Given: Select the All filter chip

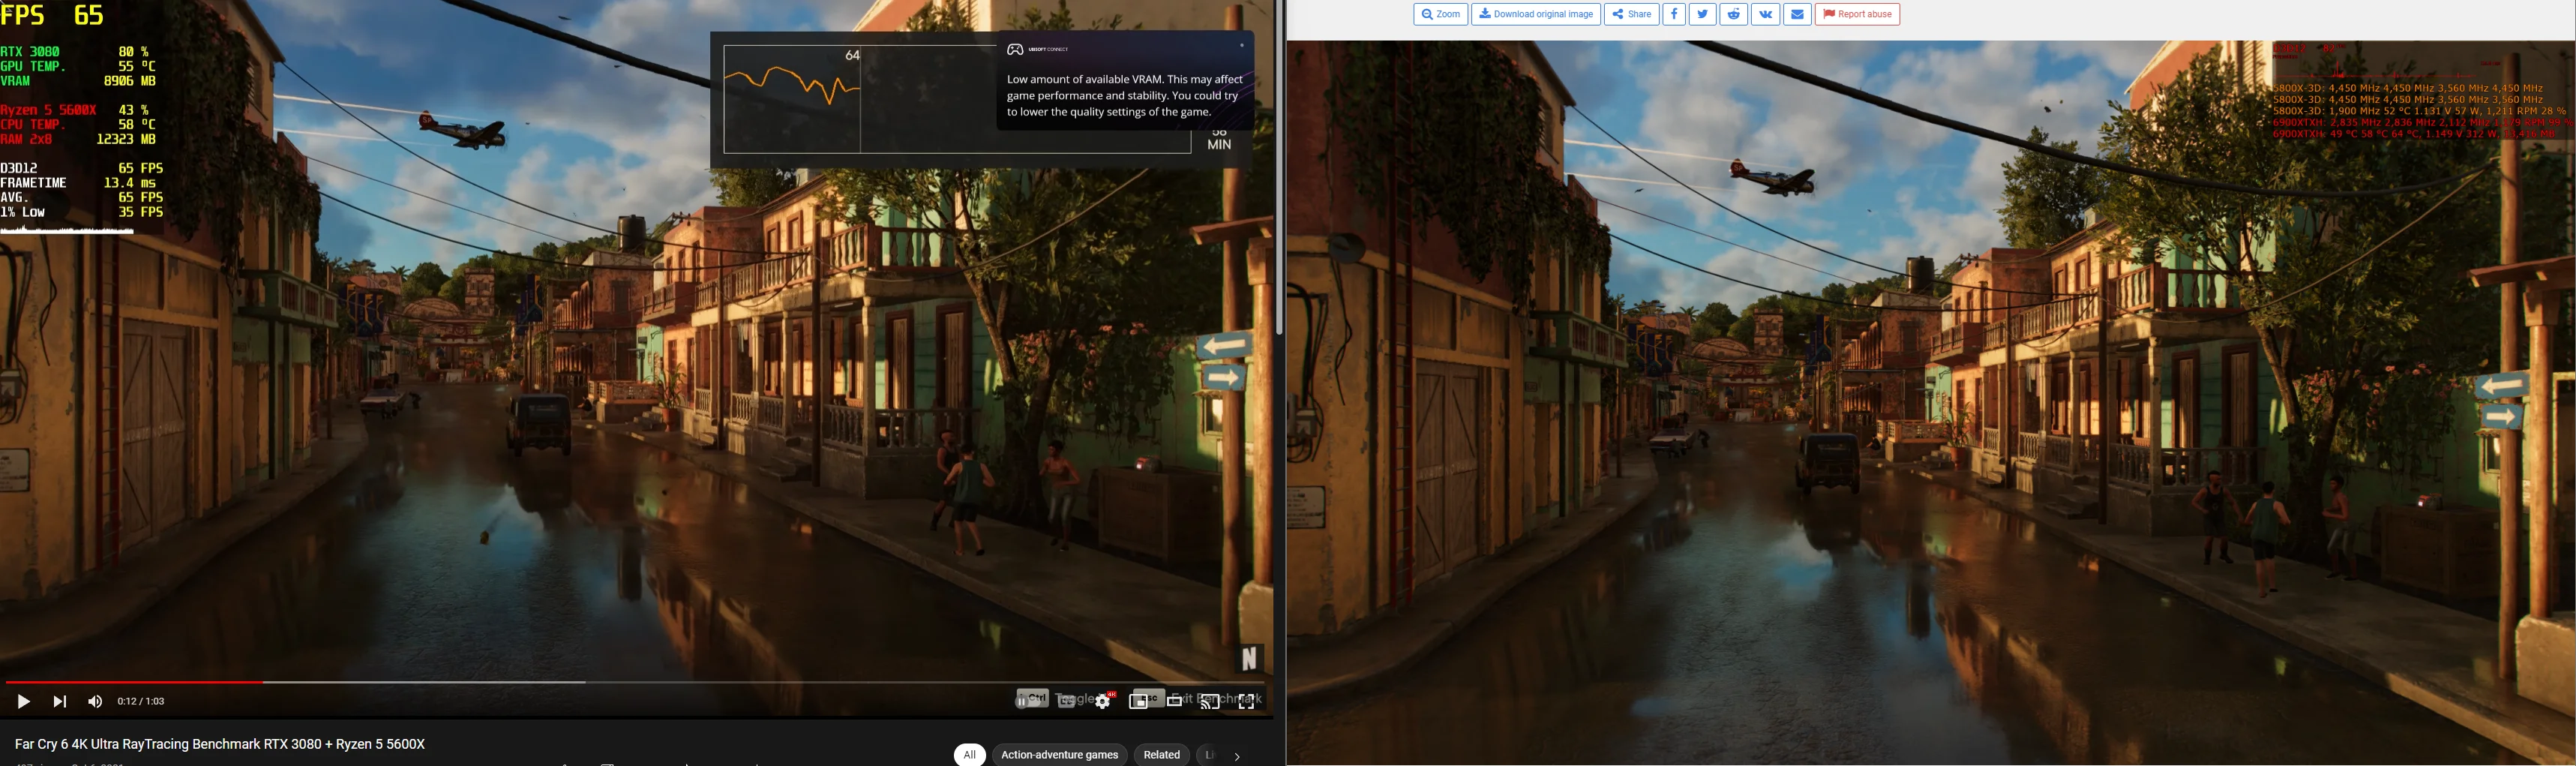Looking at the screenshot, I should click(x=969, y=755).
